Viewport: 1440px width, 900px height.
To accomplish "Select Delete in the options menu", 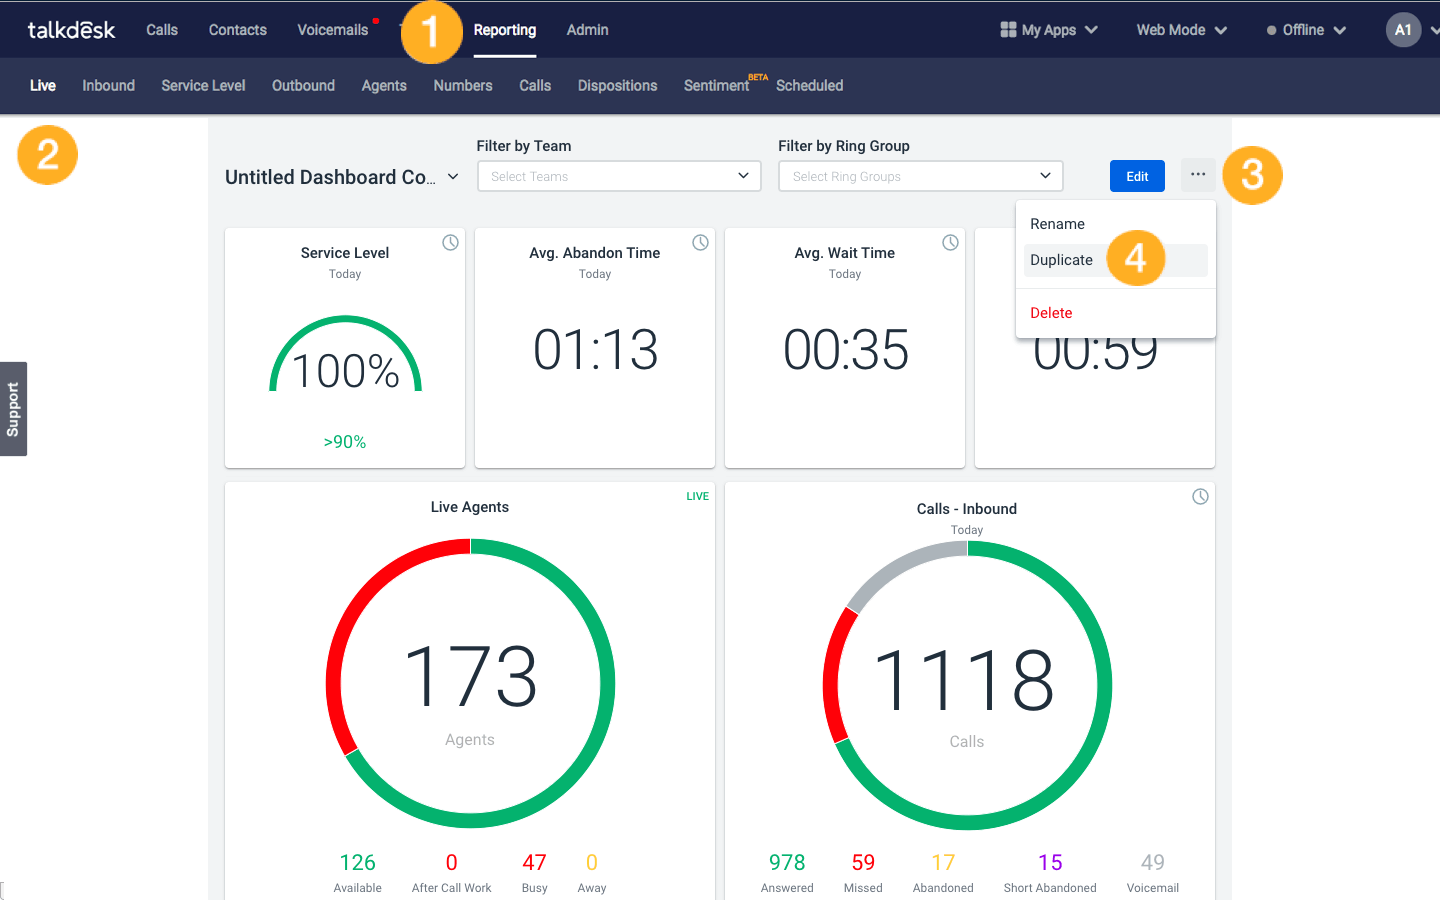I will (x=1051, y=313).
